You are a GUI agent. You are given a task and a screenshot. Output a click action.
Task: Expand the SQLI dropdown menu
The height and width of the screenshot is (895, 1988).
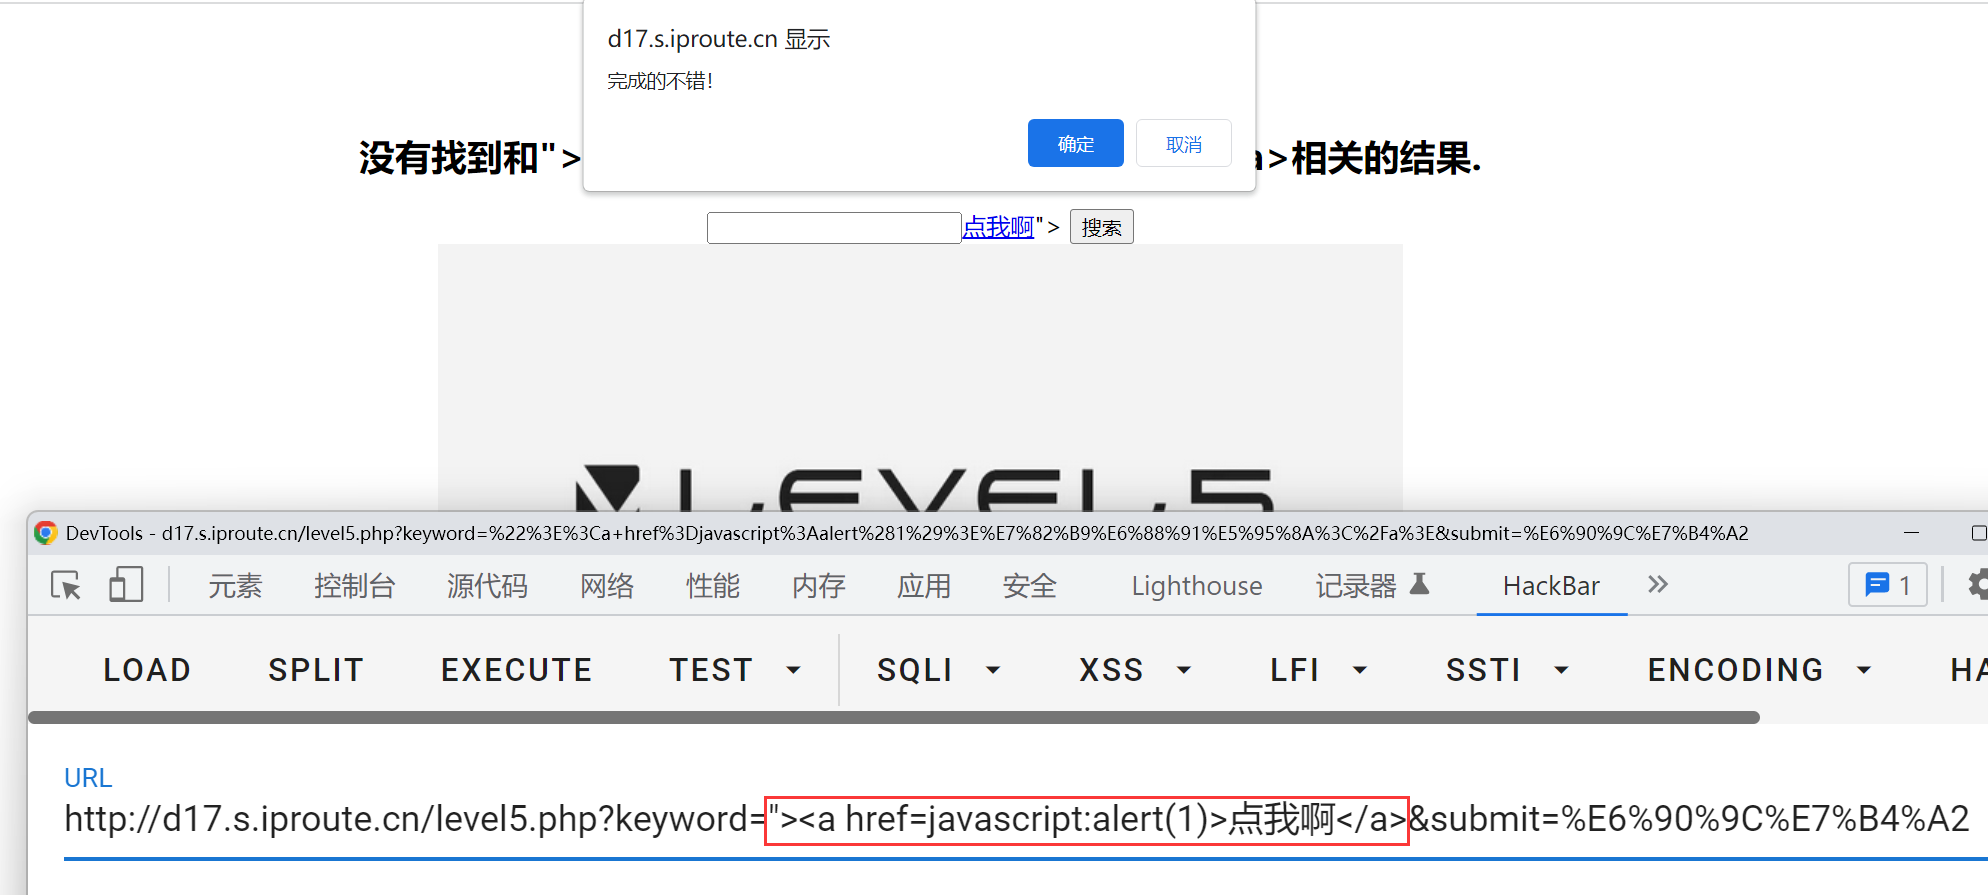coord(993,670)
